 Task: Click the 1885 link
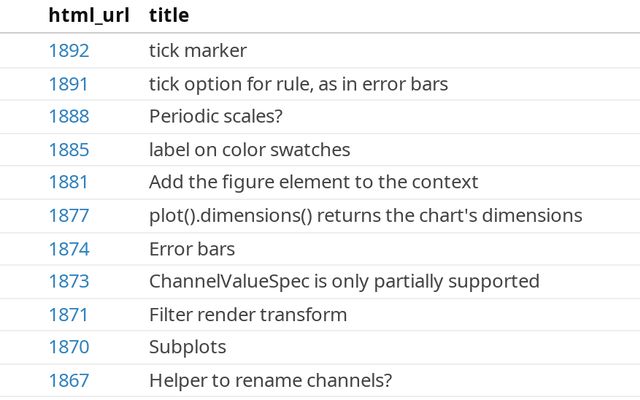coord(68,150)
